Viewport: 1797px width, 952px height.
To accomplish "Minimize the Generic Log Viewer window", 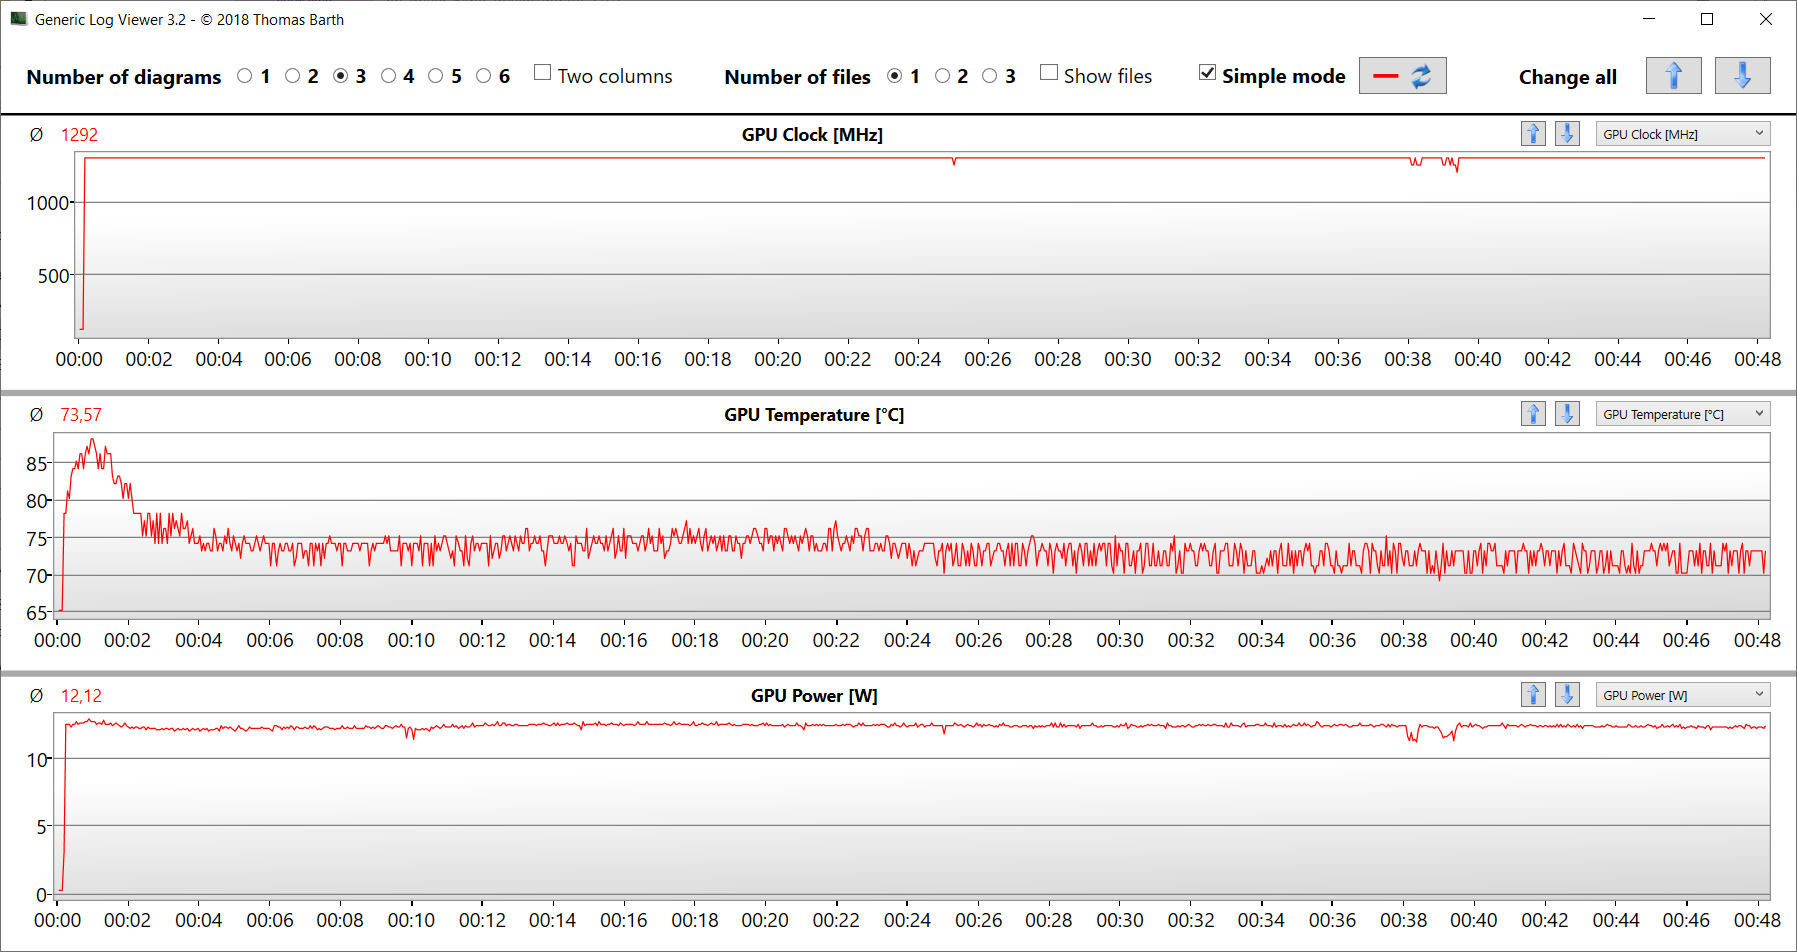I will 1649,19.
